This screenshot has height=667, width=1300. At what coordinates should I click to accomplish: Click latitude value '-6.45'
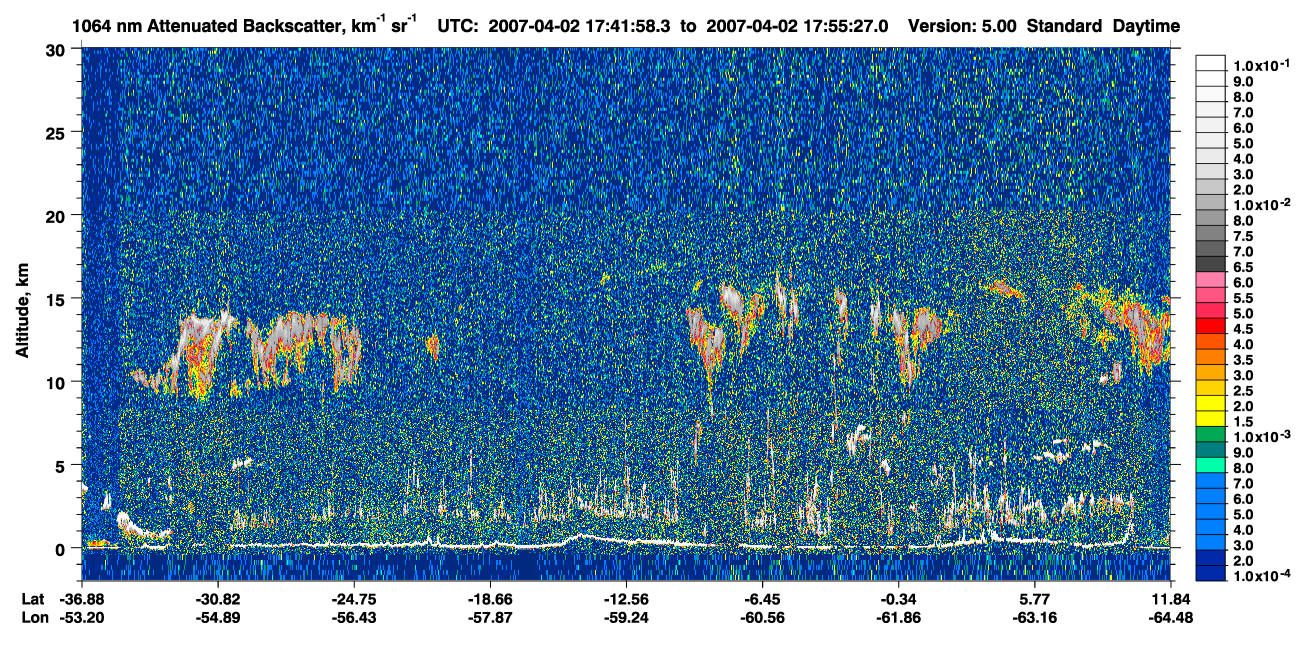point(762,599)
